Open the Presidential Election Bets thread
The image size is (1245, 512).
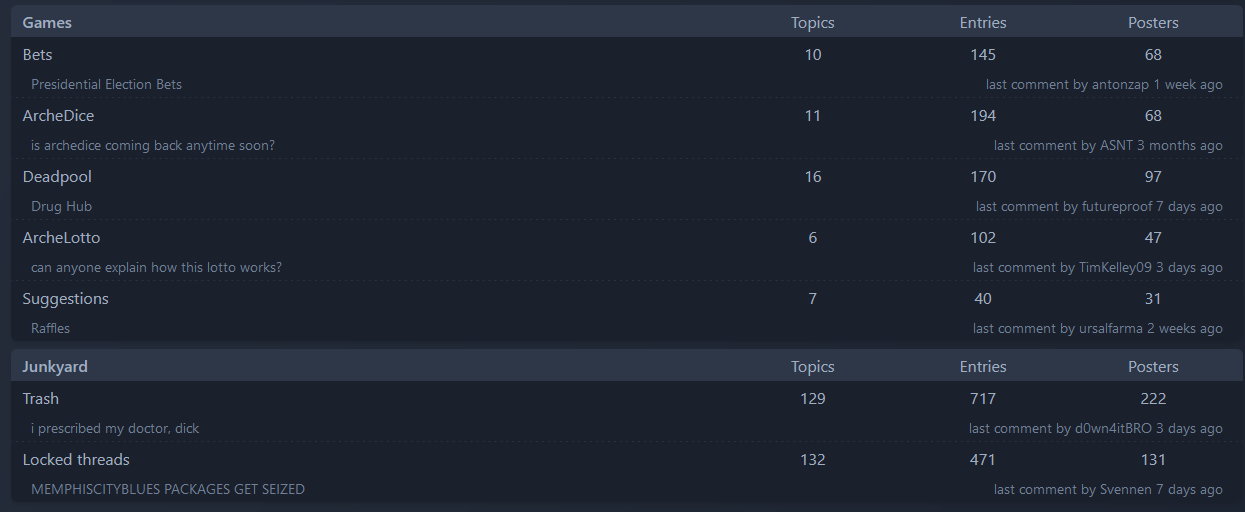(106, 85)
